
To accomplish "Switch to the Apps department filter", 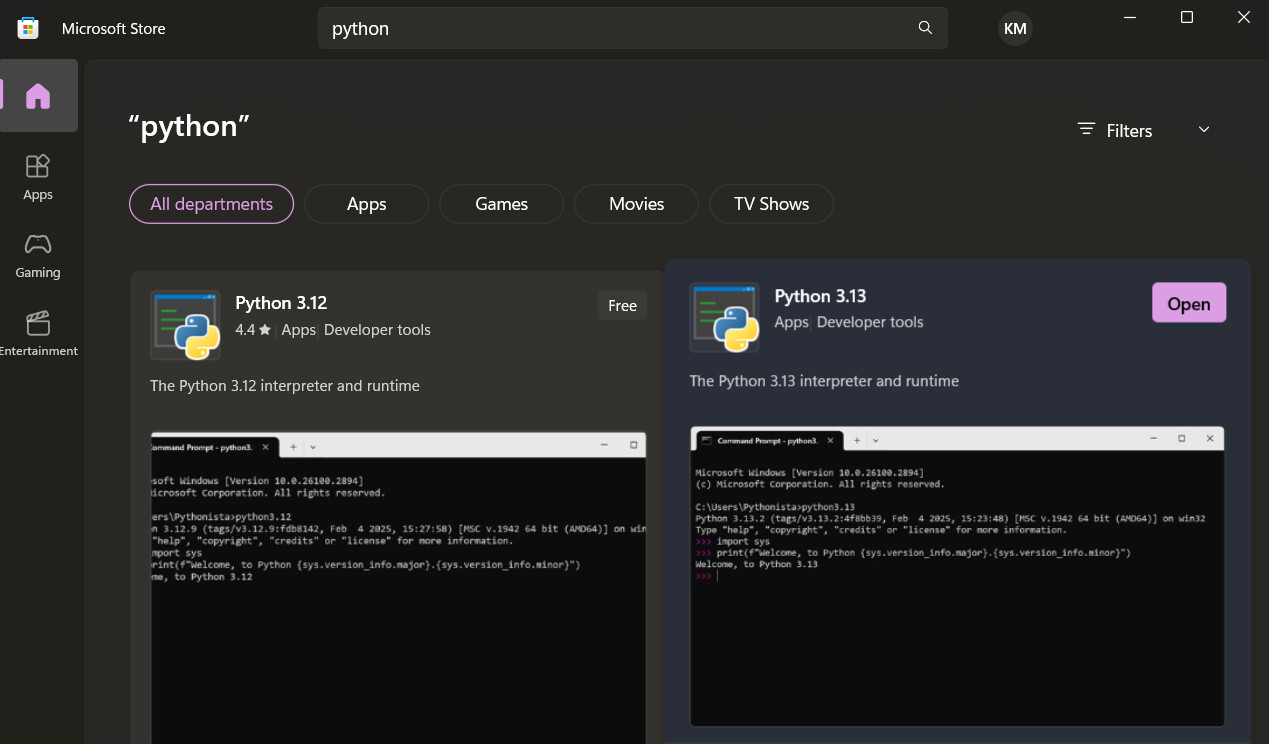I will (366, 204).
